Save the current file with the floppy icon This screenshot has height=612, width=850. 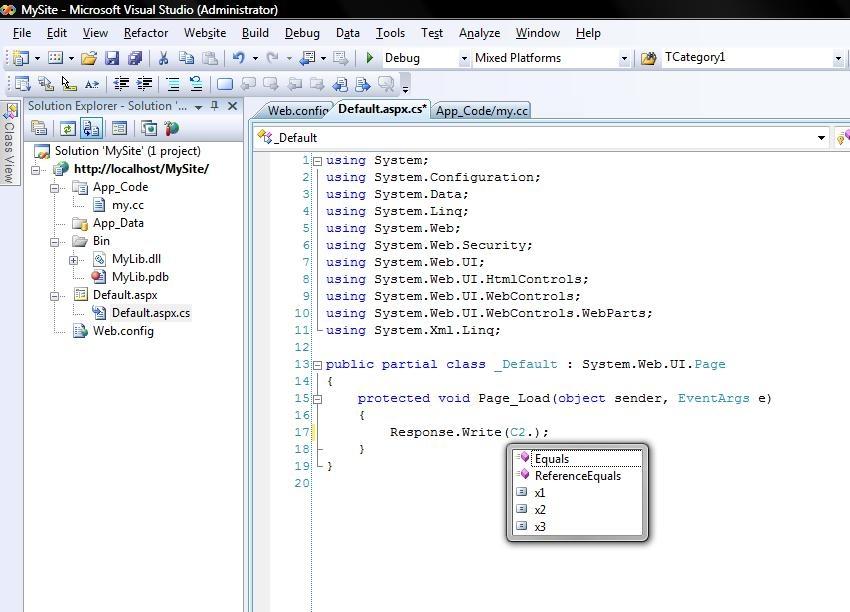[x=112, y=58]
